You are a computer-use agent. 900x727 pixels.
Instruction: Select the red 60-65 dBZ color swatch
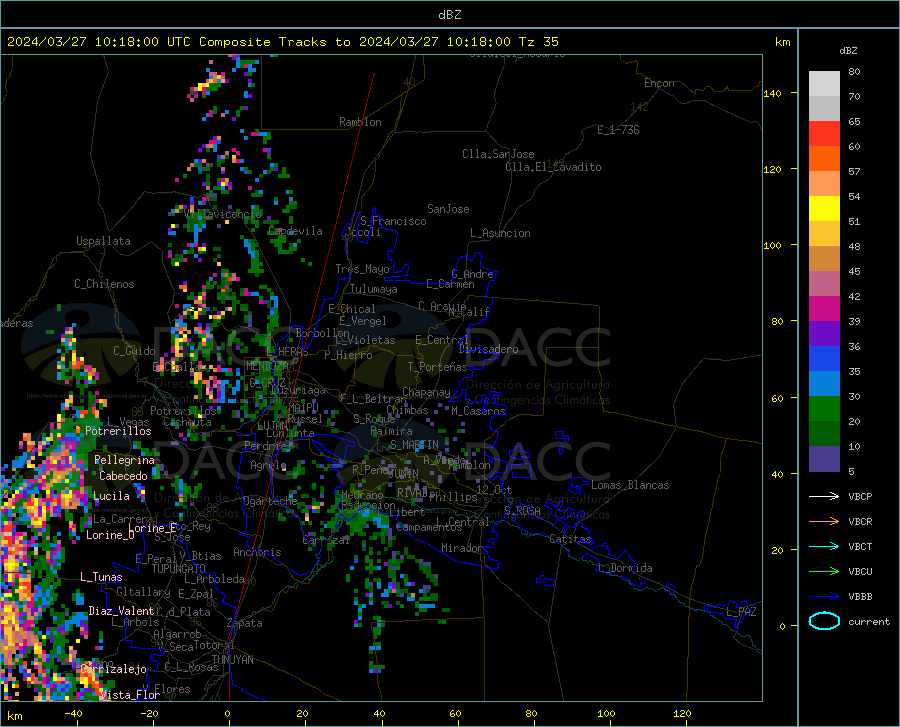click(824, 134)
